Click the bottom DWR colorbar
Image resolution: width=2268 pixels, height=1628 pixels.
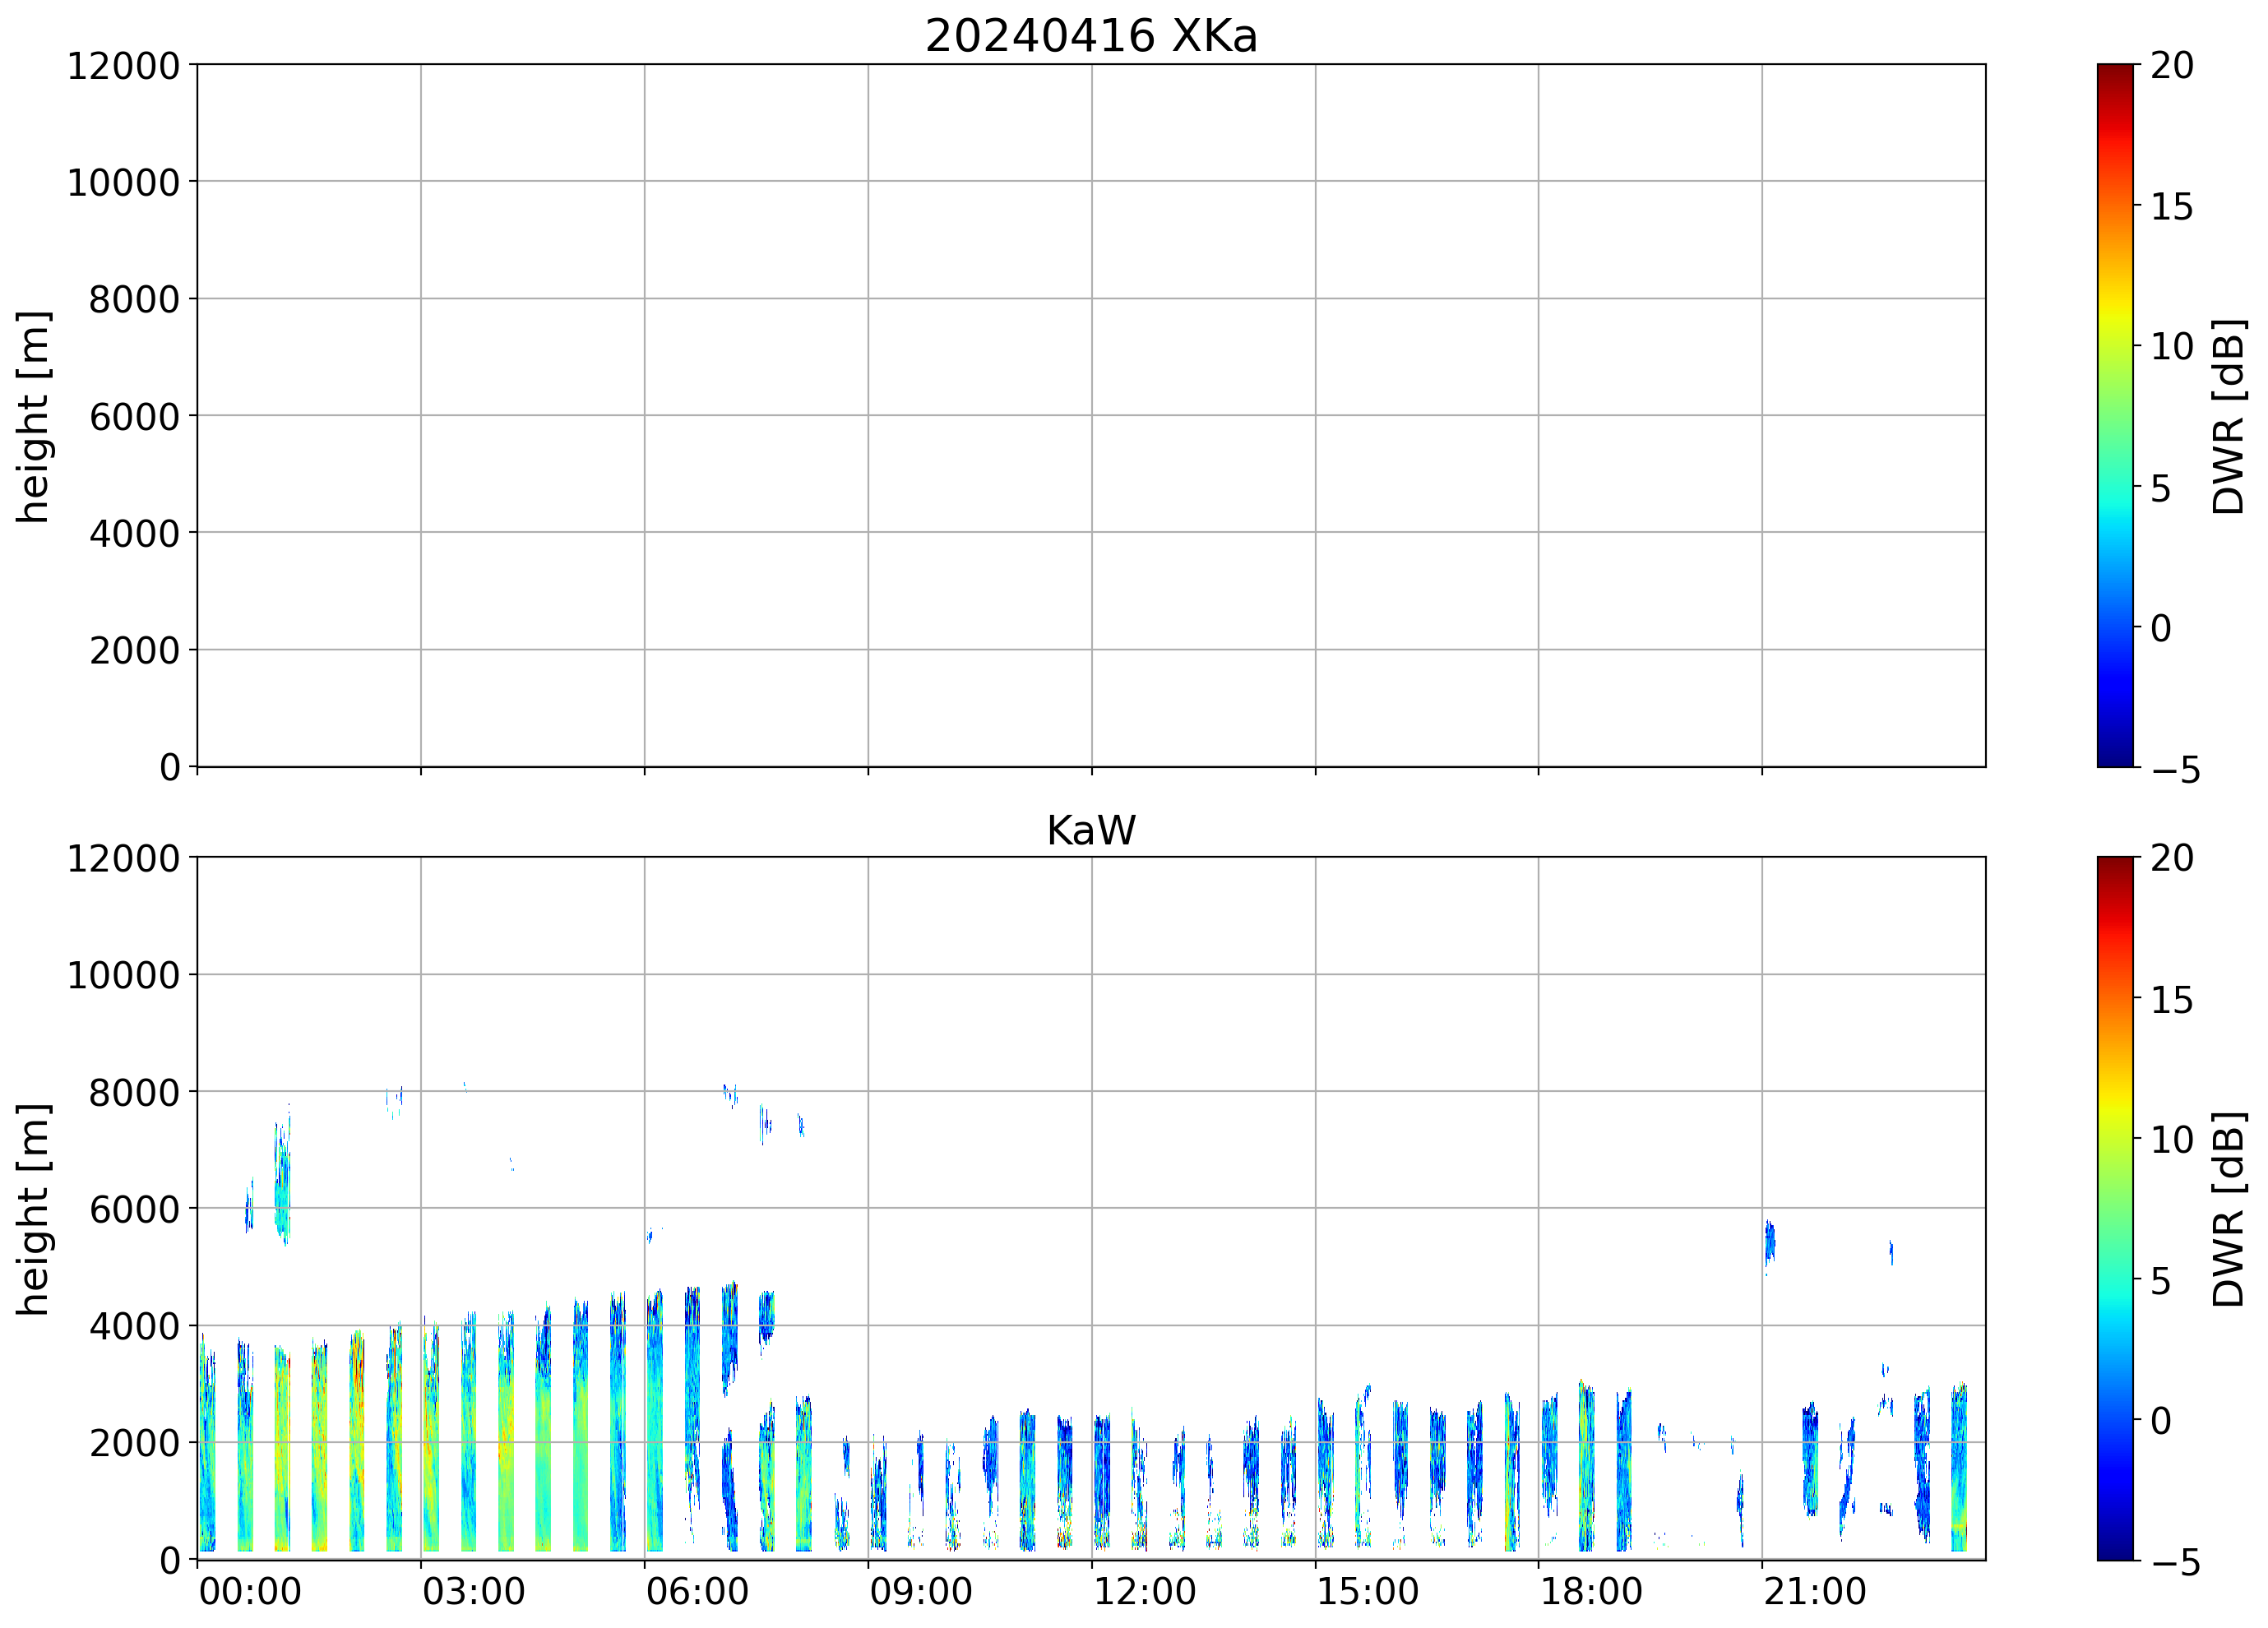pos(2114,1208)
